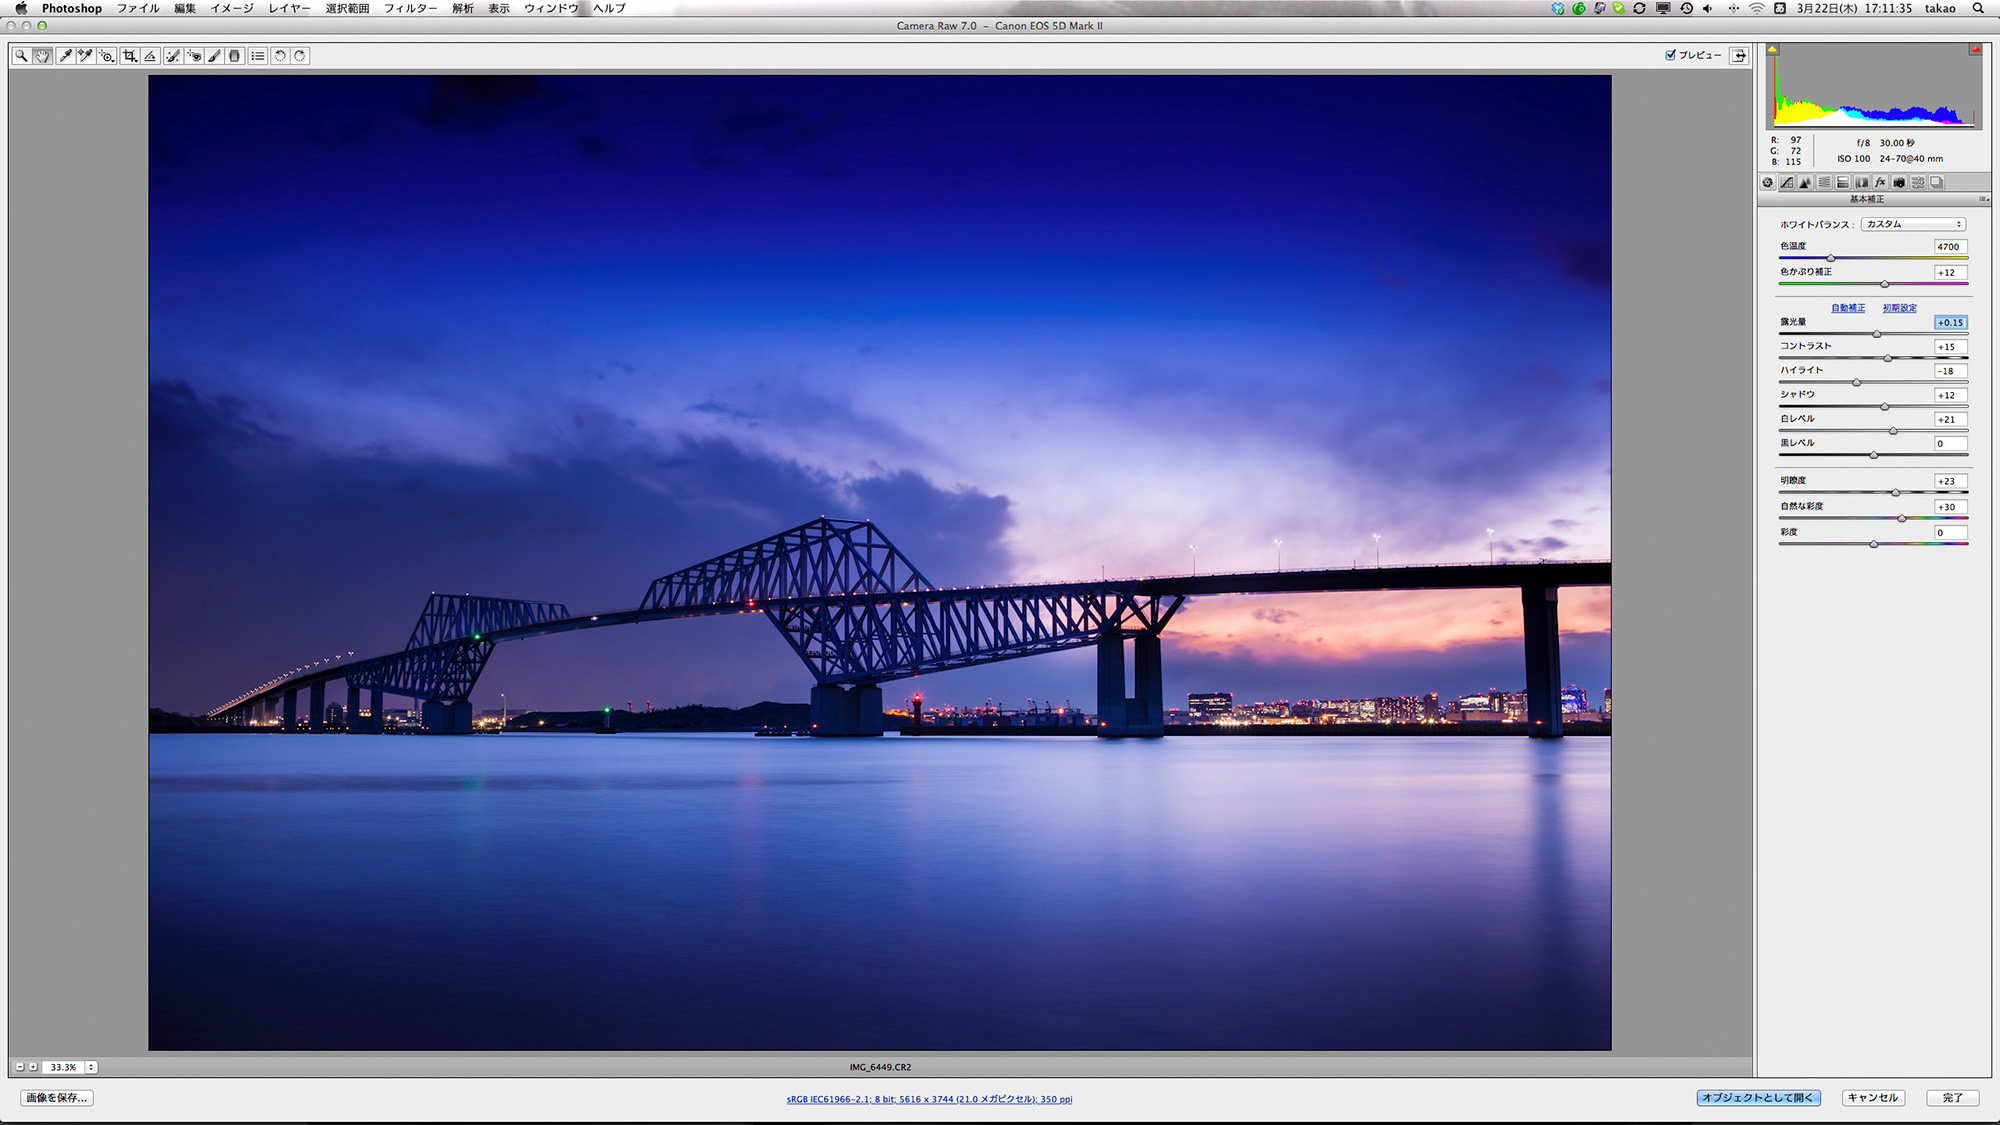Viewport: 2000px width, 1125px height.
Task: Open the 基本補正 panel options menu
Action: tap(1983, 199)
